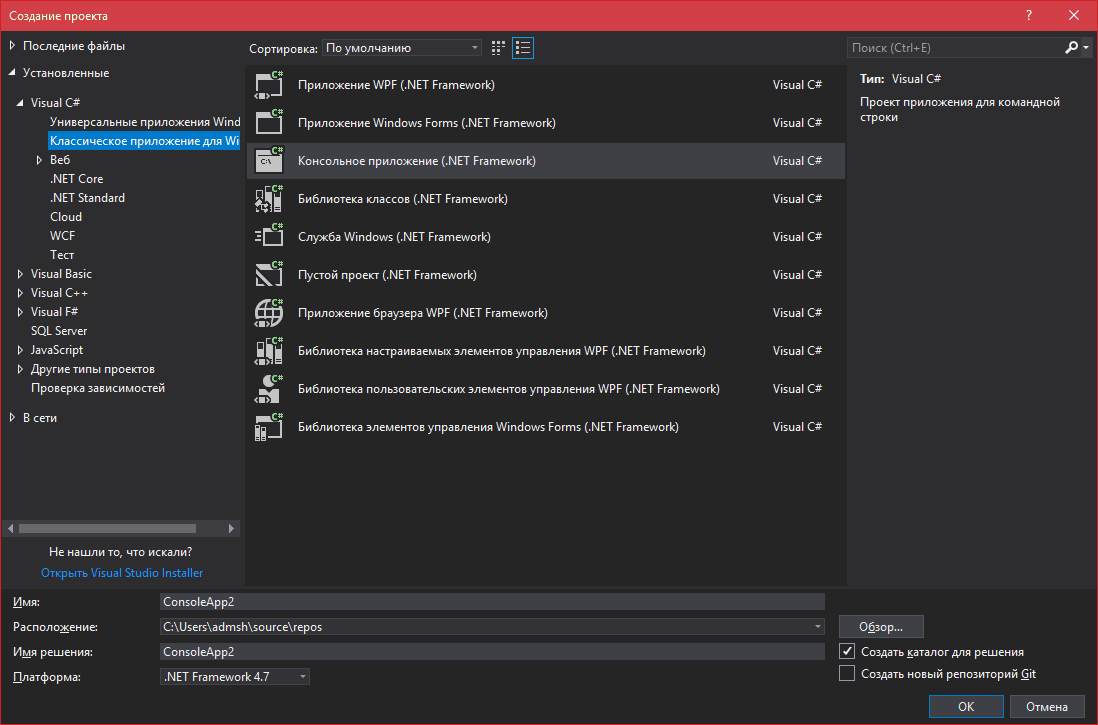Expand the Visual C++ node

coord(20,293)
